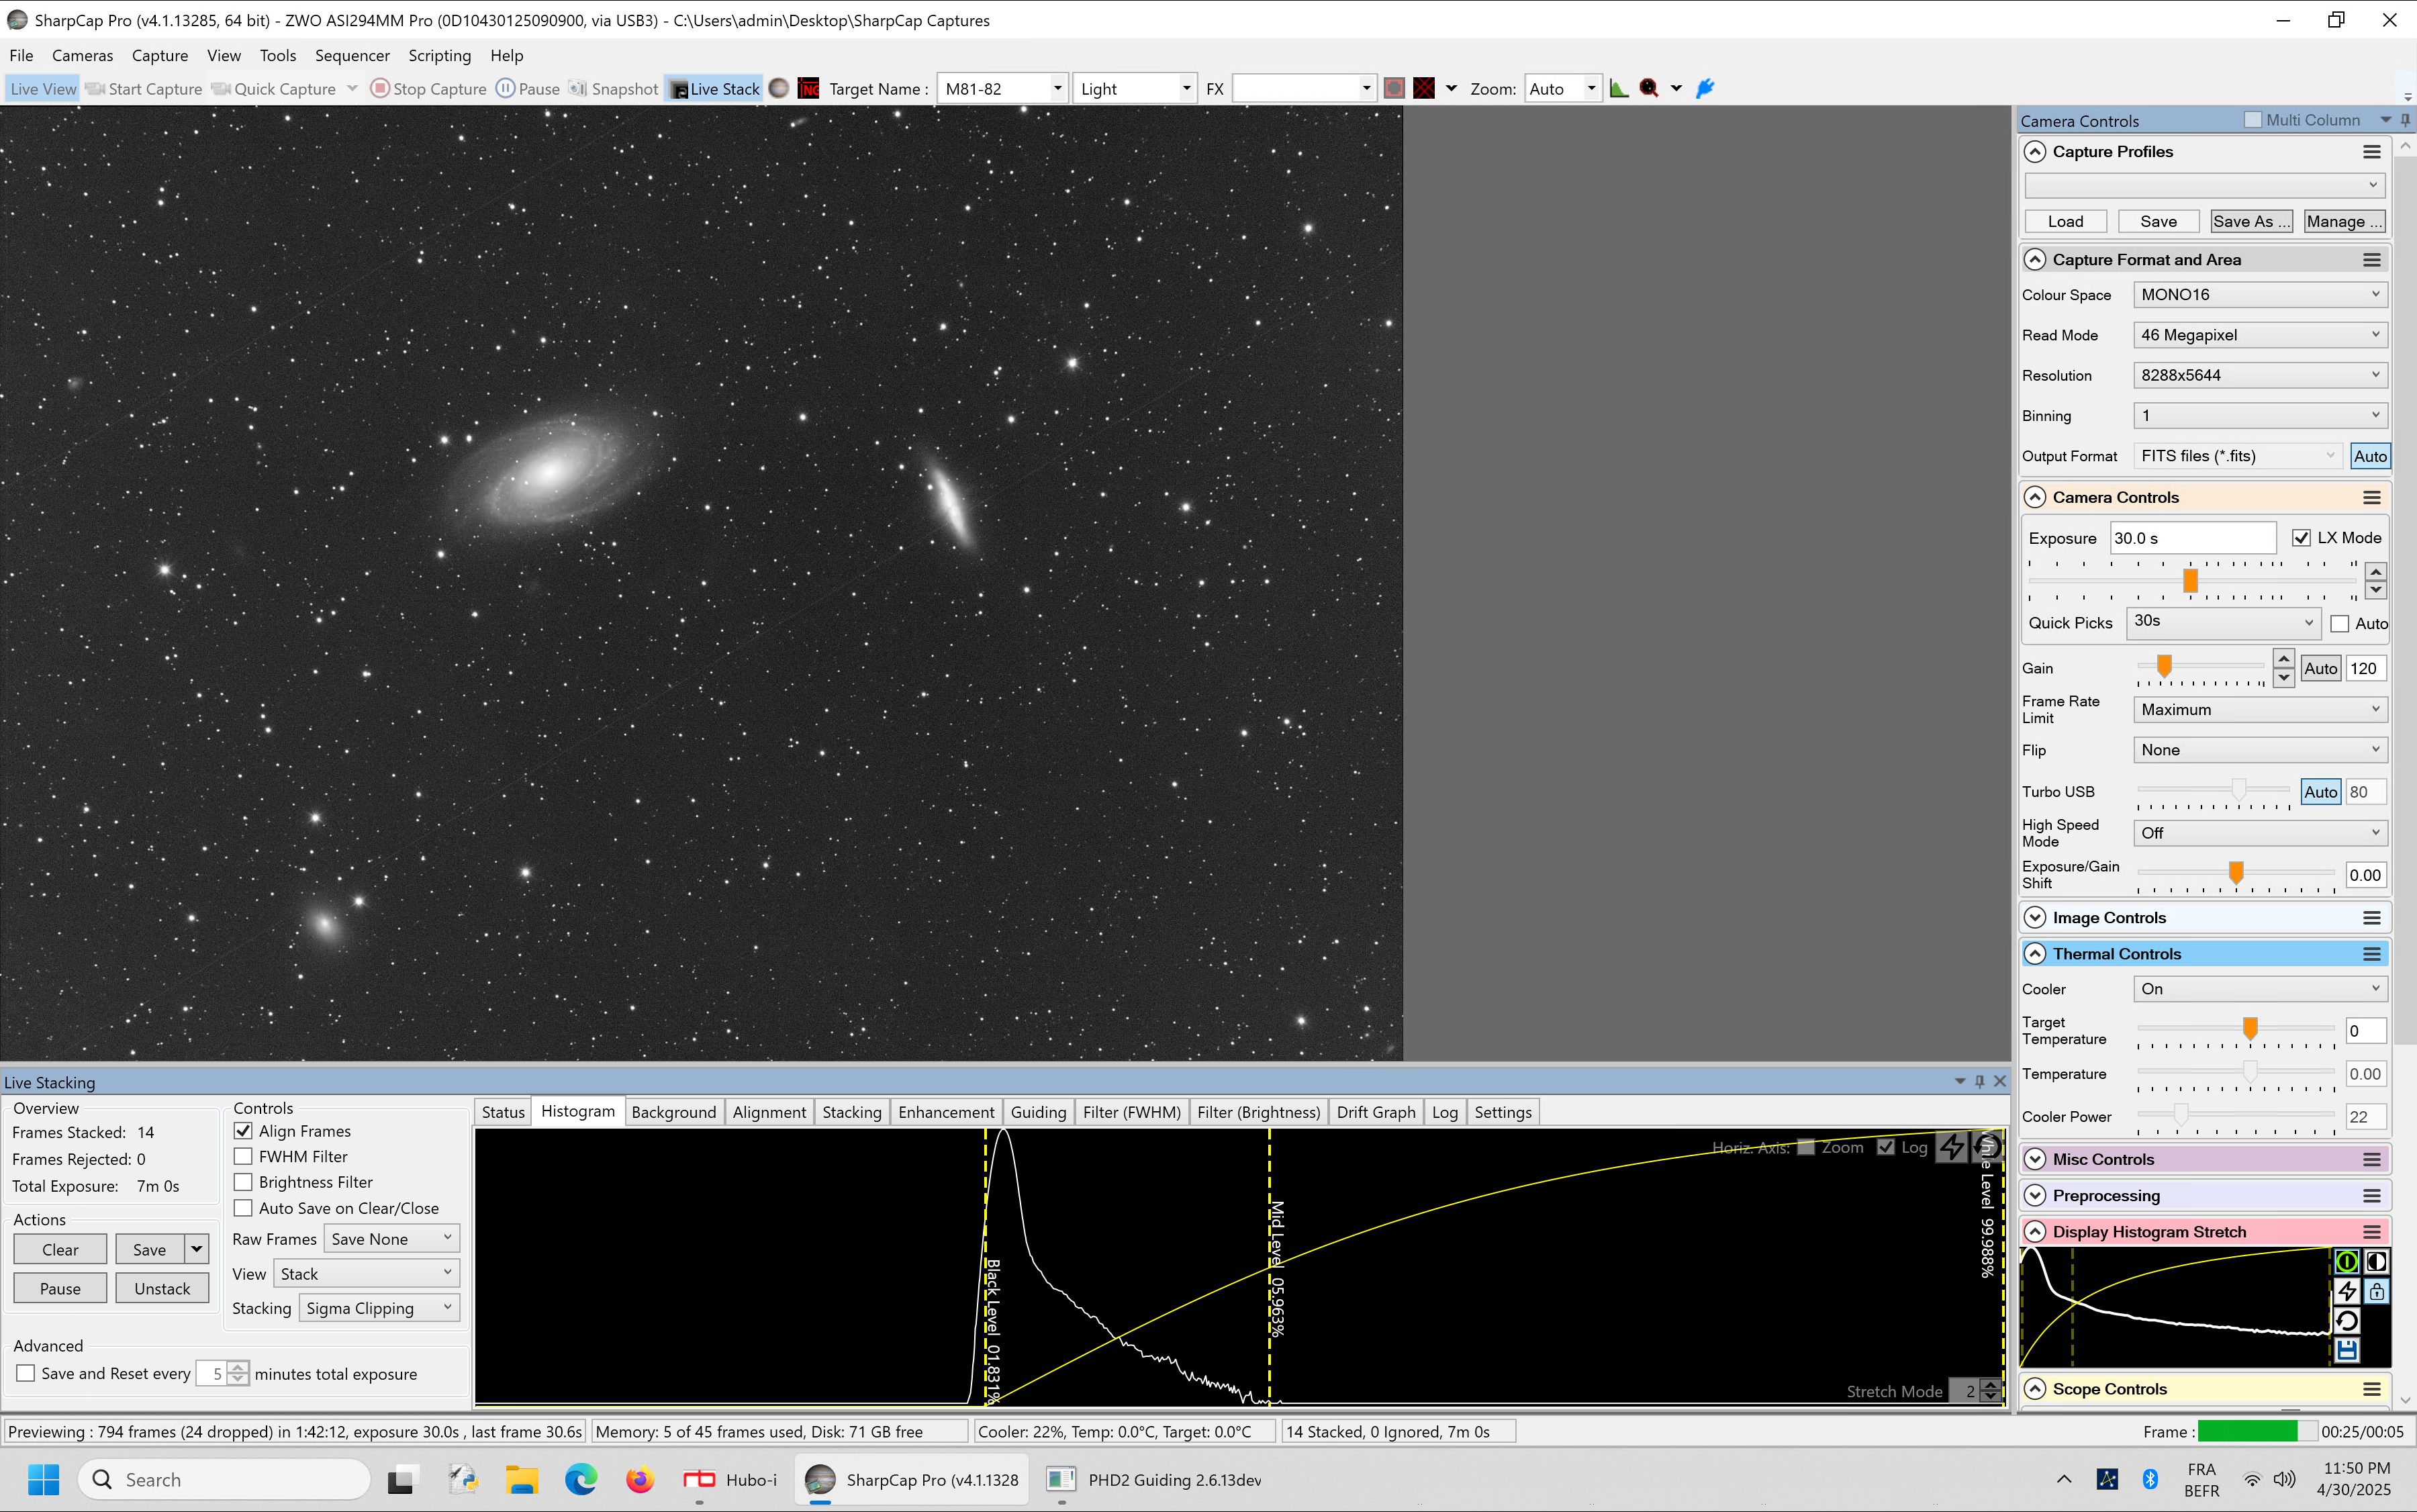Click the red magnifier focus tool icon
Viewport: 2417px width, 1512px height.
pos(1649,89)
